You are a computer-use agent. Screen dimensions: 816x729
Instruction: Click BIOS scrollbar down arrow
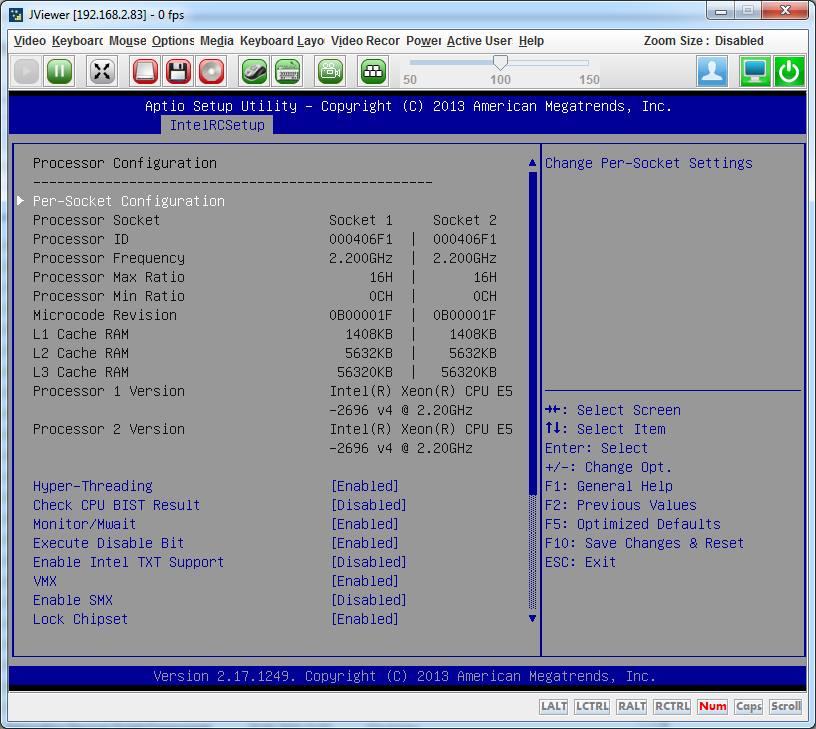point(532,619)
